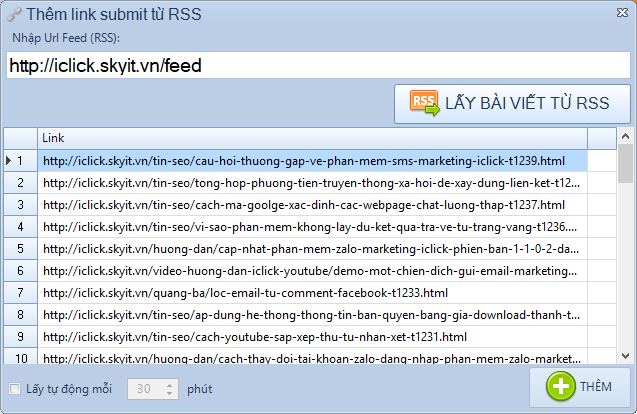Select link row 7 loc-email-tu-comment-facebook
The width and height of the screenshot is (637, 414).
click(312, 293)
